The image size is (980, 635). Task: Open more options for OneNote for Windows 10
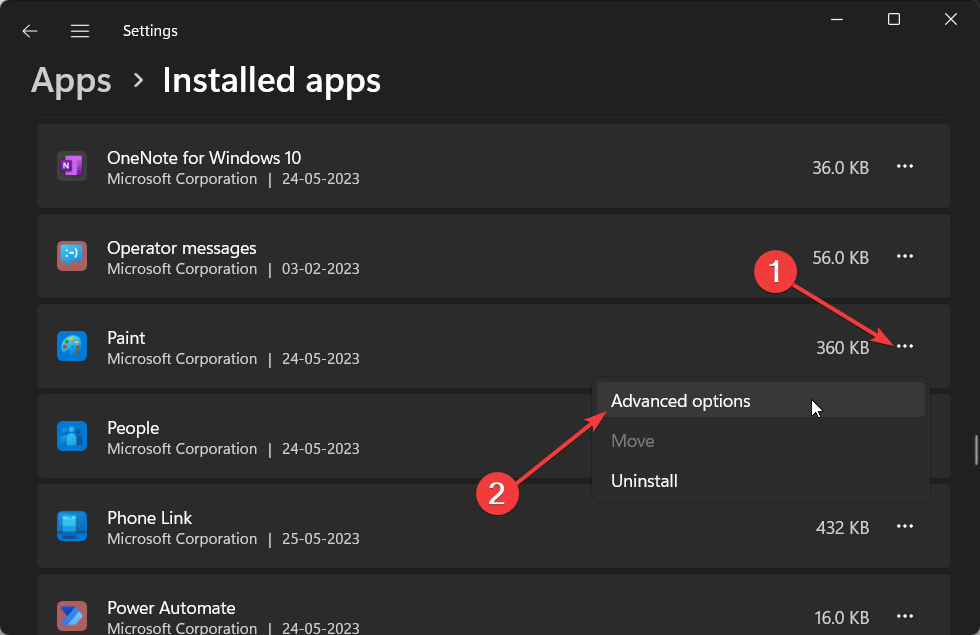pyautogui.click(x=905, y=166)
